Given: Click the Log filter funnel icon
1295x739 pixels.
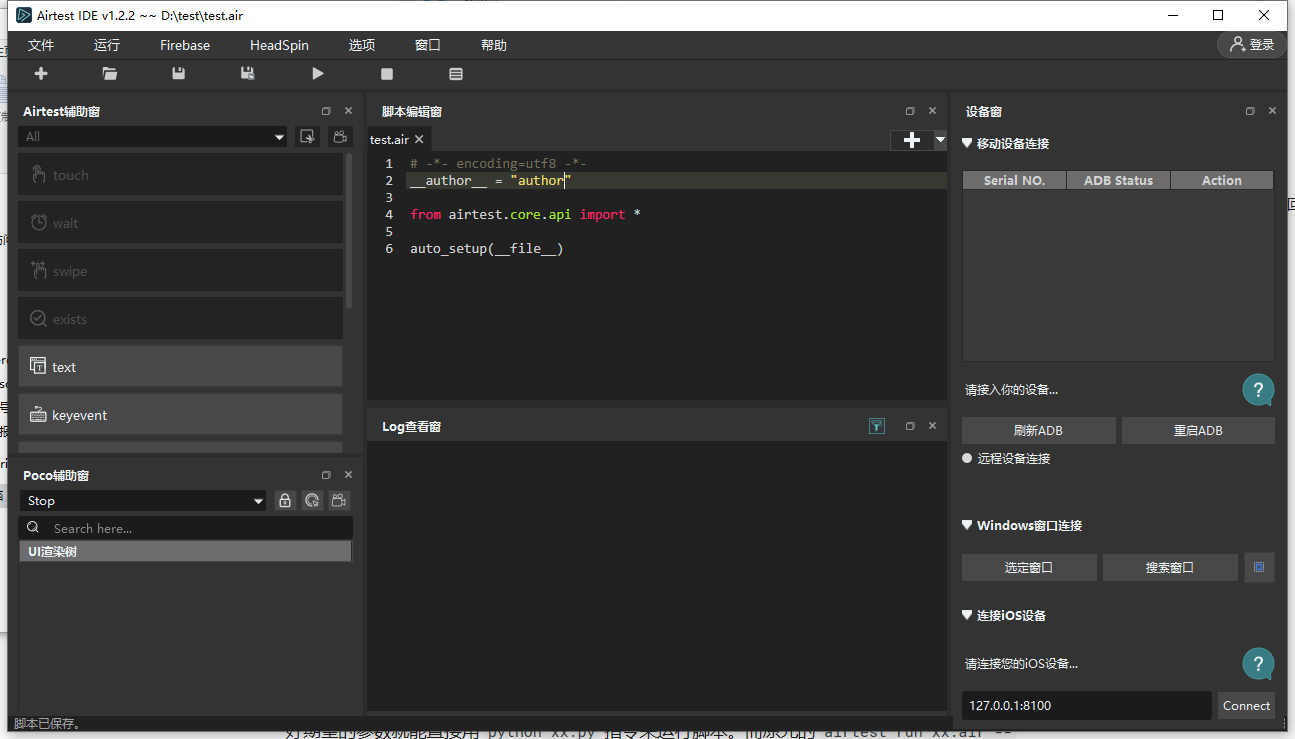Looking at the screenshot, I should (x=877, y=426).
